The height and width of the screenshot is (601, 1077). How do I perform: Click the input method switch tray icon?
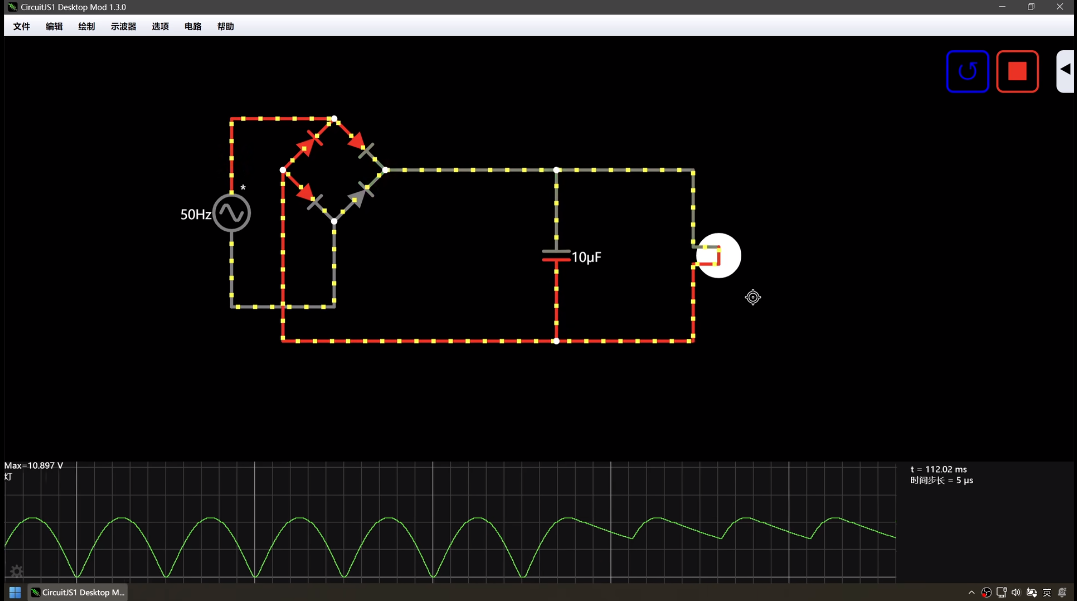1032,593
